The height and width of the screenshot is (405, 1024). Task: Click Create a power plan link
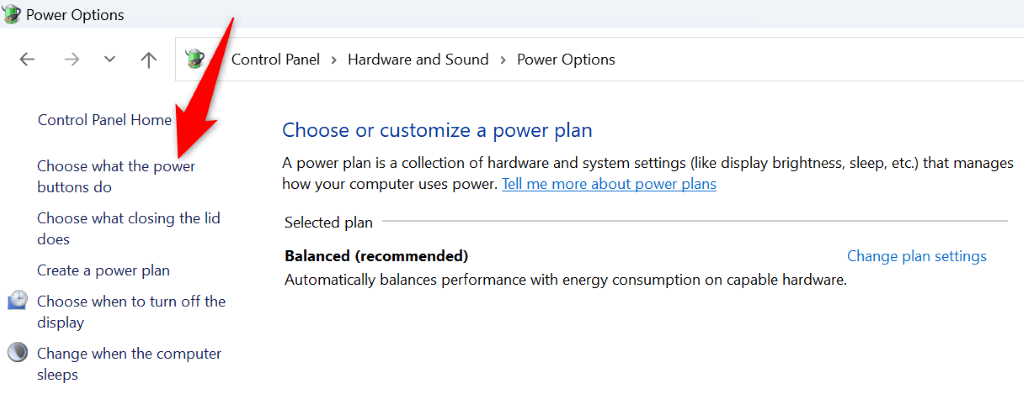[103, 270]
